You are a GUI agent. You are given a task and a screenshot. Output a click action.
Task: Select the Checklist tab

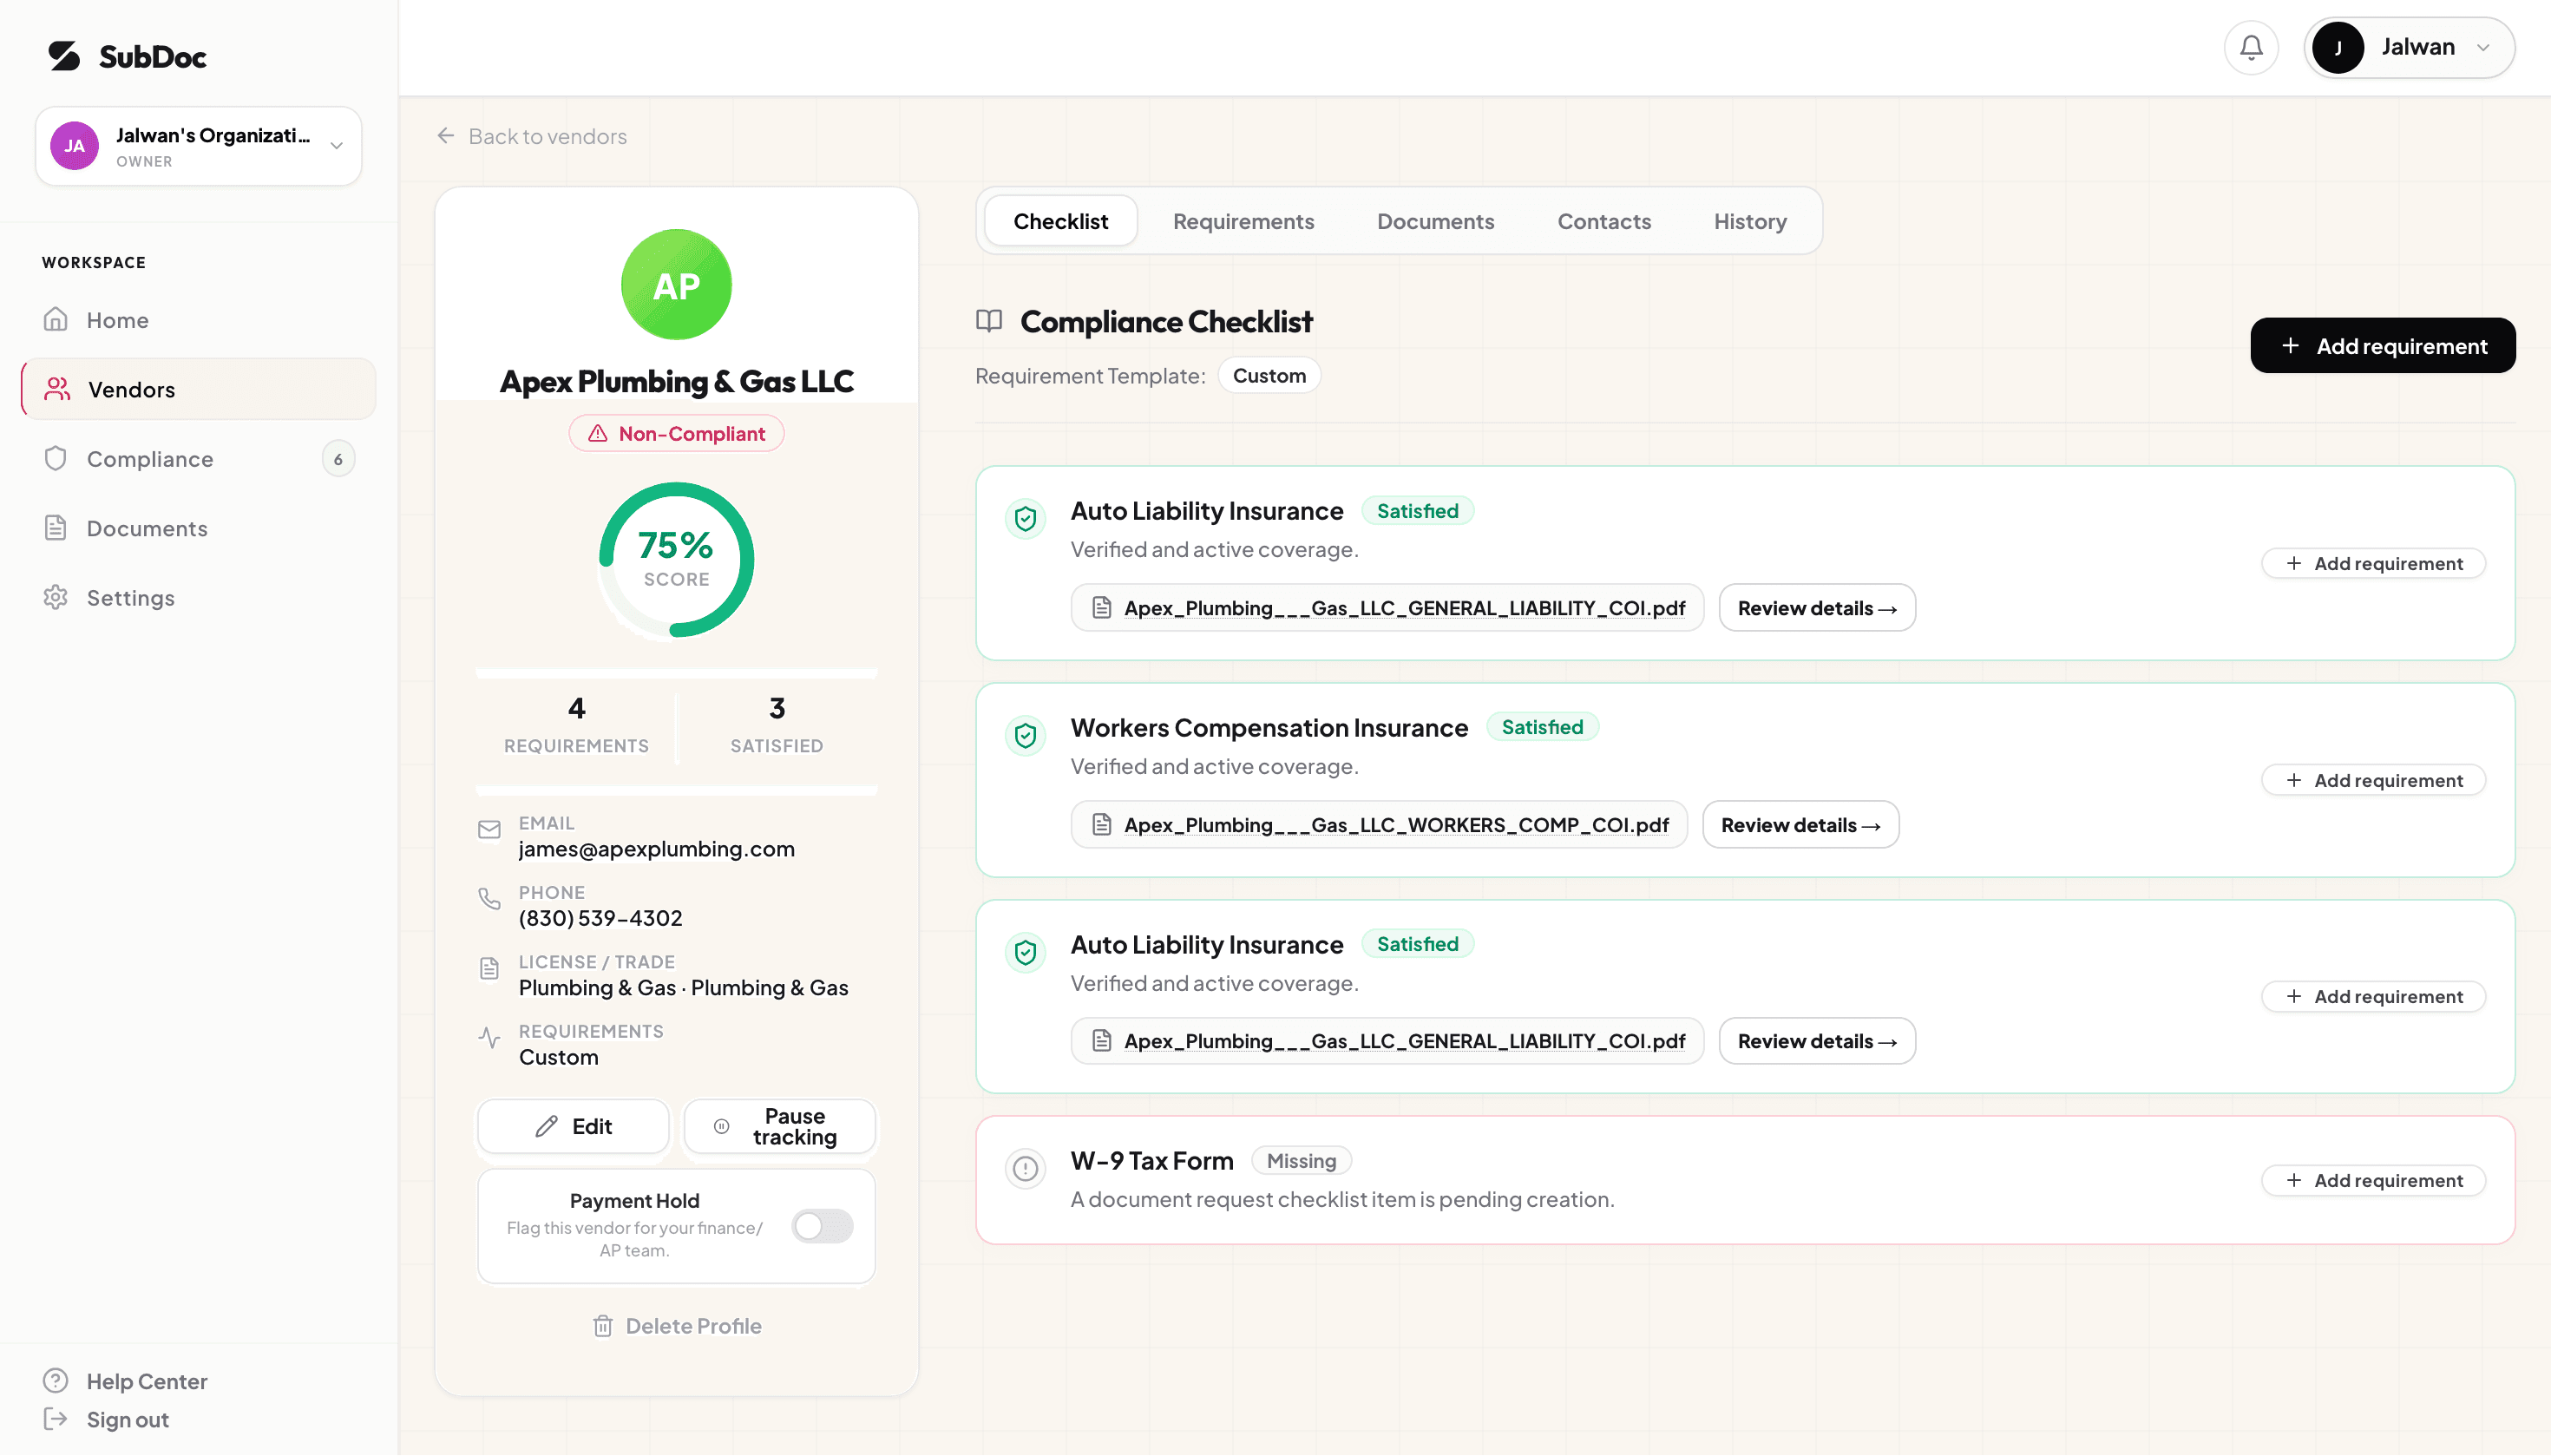point(1060,221)
